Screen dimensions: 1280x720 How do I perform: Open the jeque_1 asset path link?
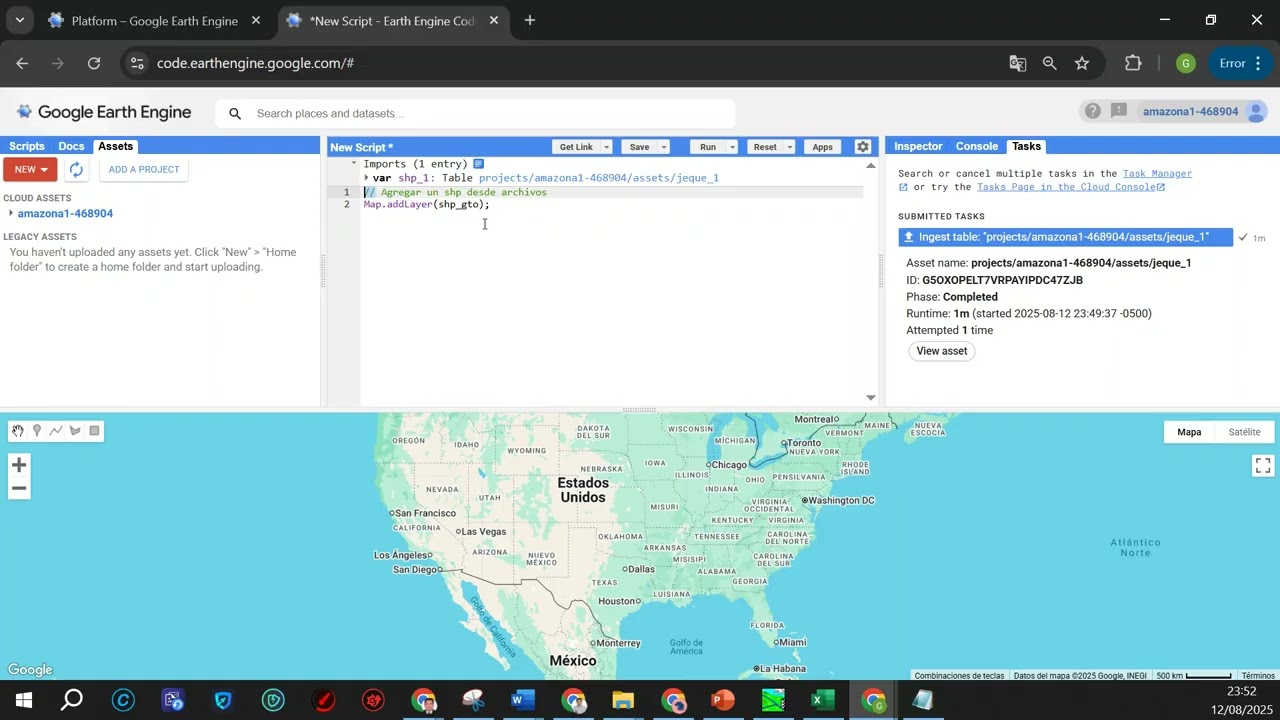tap(598, 178)
